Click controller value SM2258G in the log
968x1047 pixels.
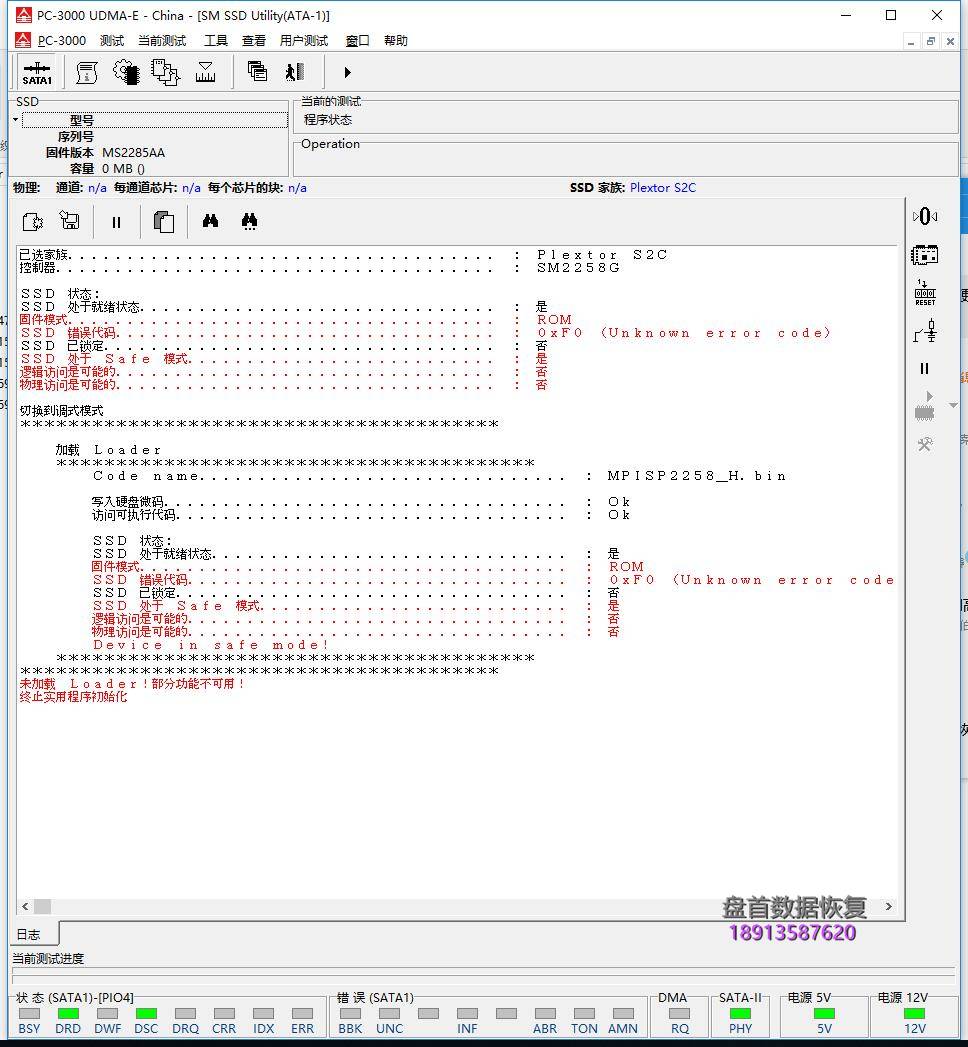[578, 268]
